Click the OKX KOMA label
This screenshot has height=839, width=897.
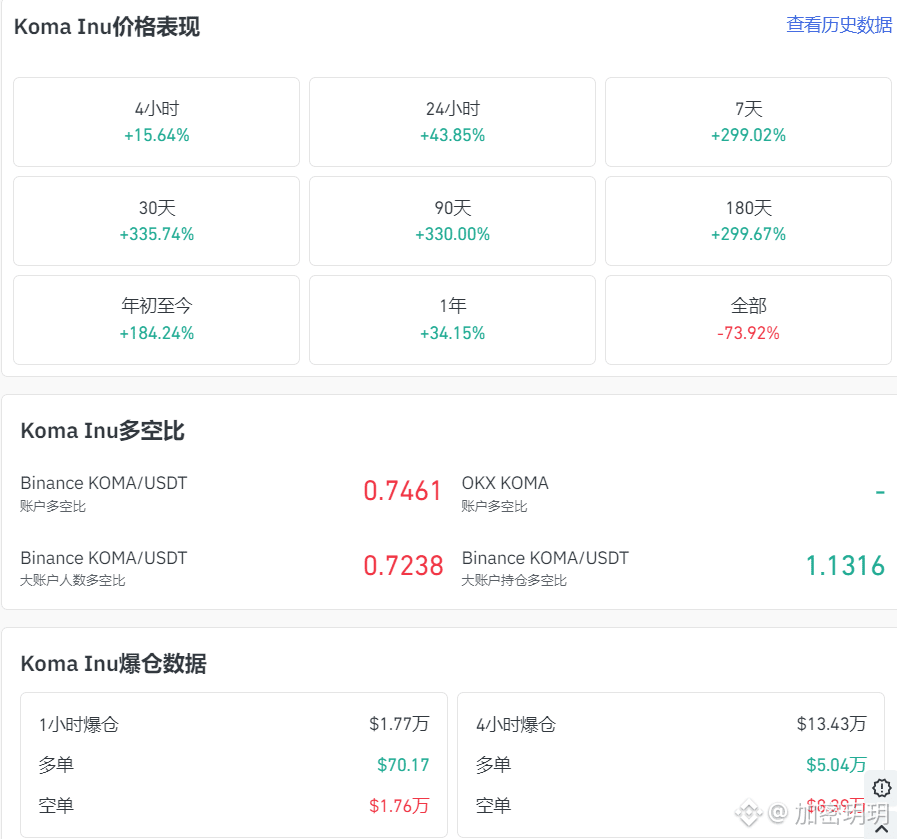505,483
